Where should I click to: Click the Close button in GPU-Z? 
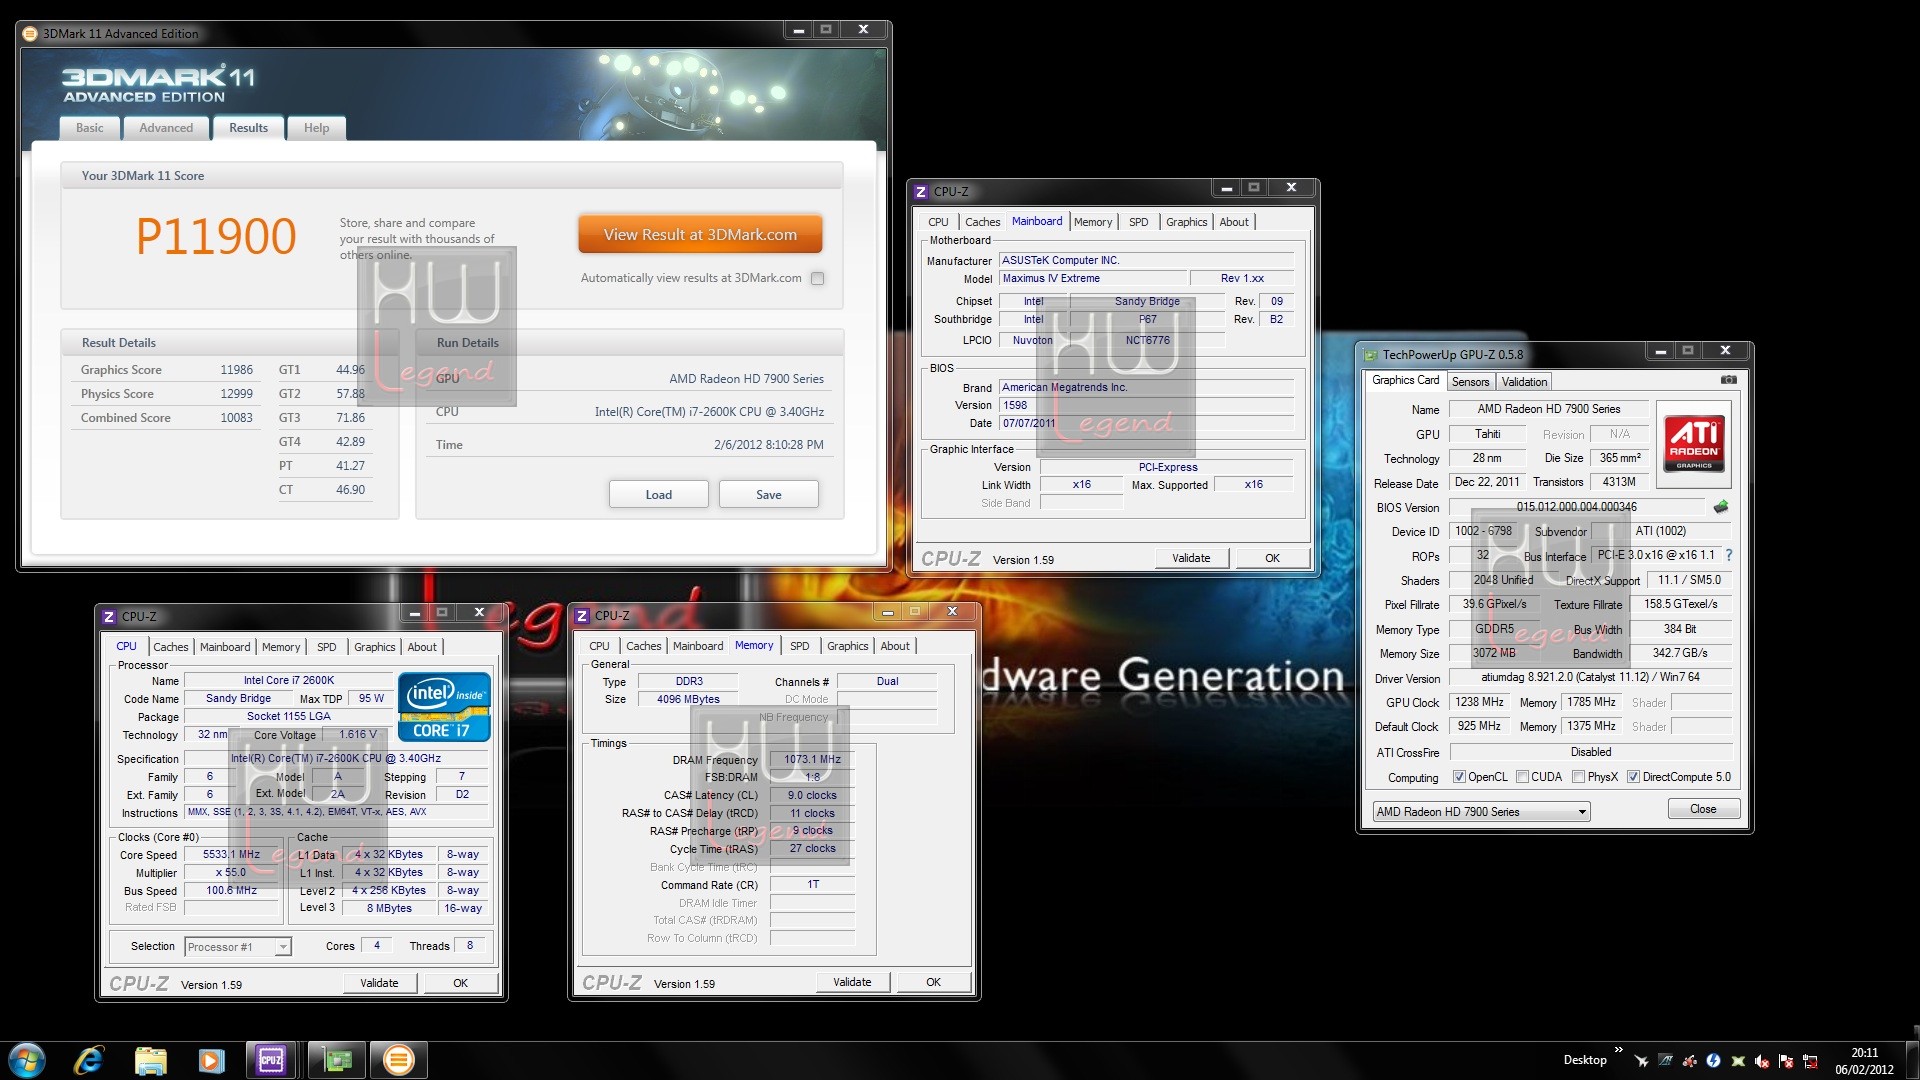coord(1703,809)
